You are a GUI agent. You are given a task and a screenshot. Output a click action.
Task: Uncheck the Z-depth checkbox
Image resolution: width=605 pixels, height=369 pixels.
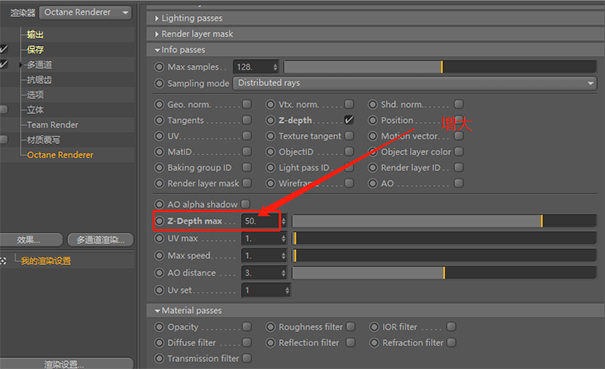click(x=349, y=120)
